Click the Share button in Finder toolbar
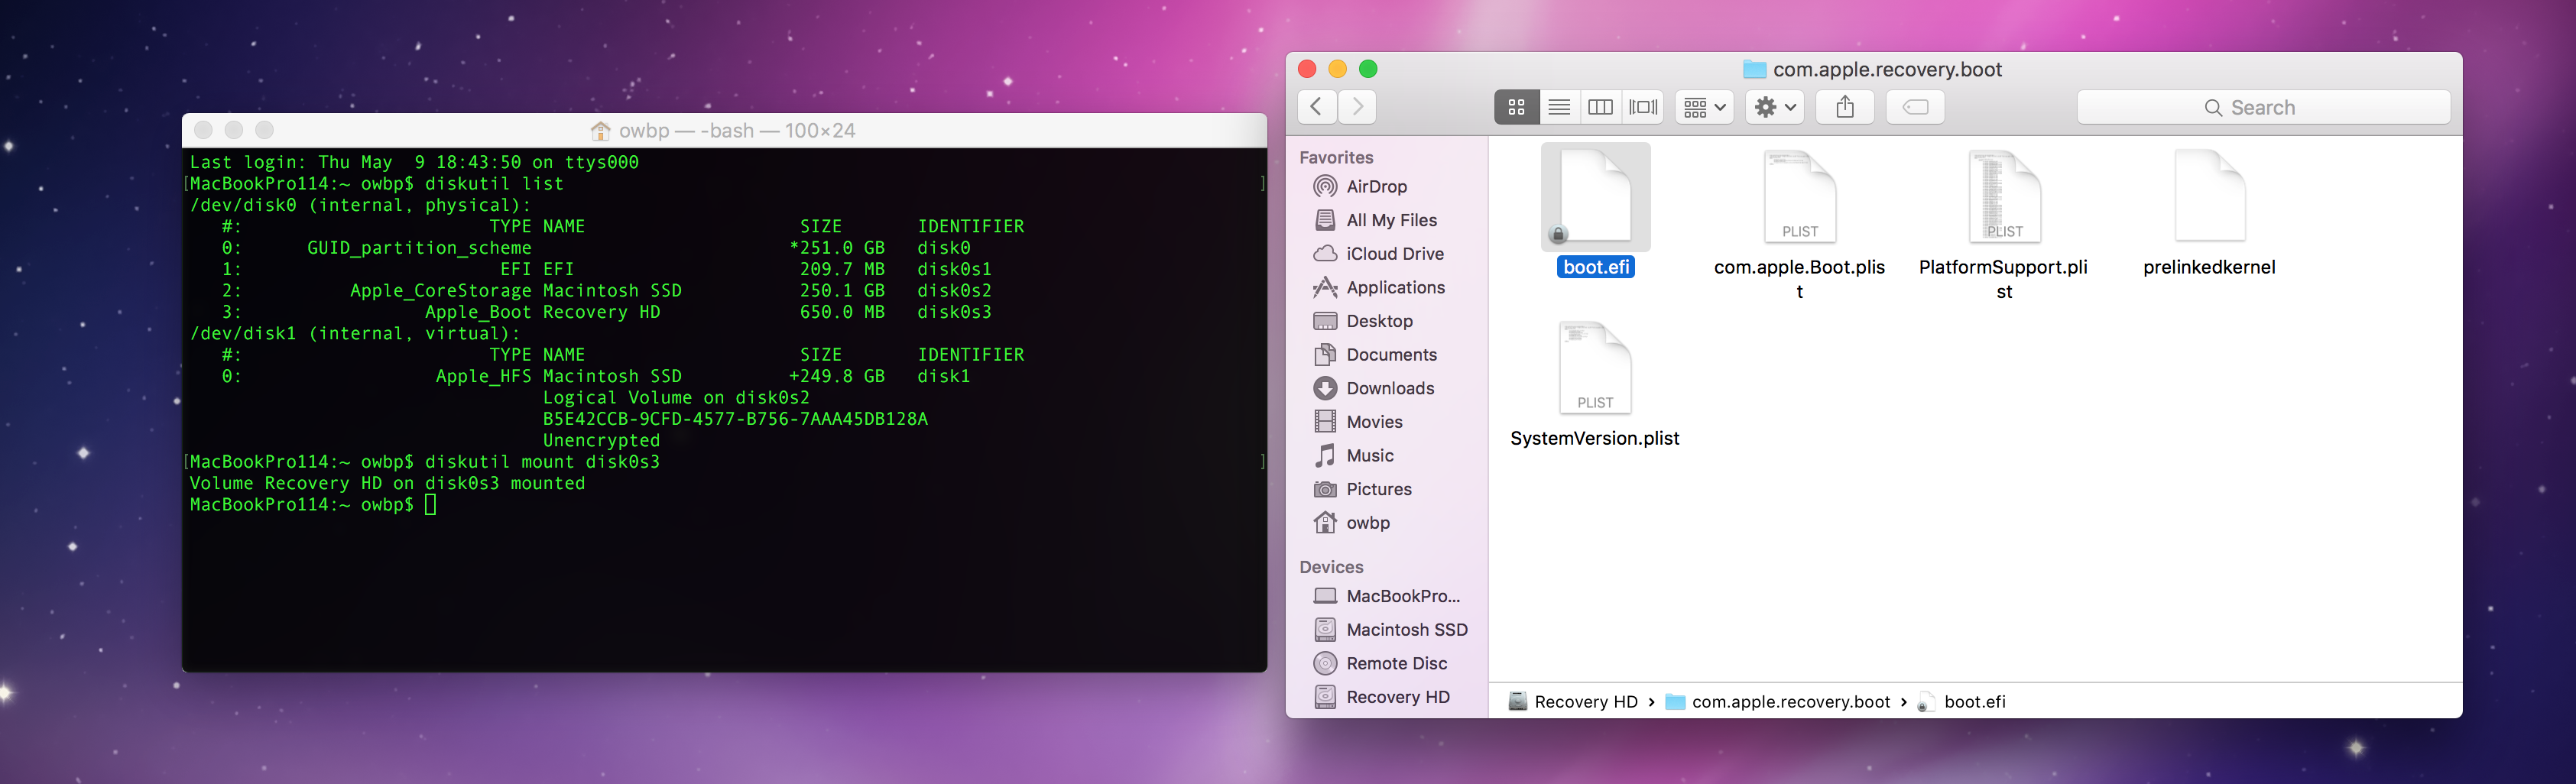 (1845, 107)
